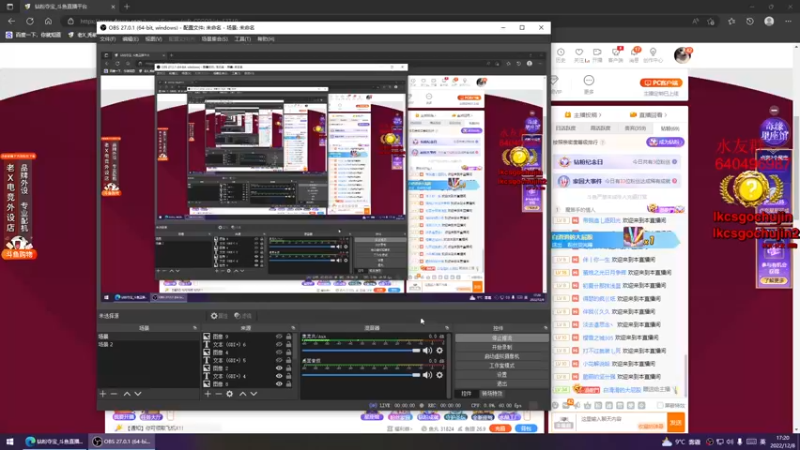Open the Help menu in OBS

point(266,39)
